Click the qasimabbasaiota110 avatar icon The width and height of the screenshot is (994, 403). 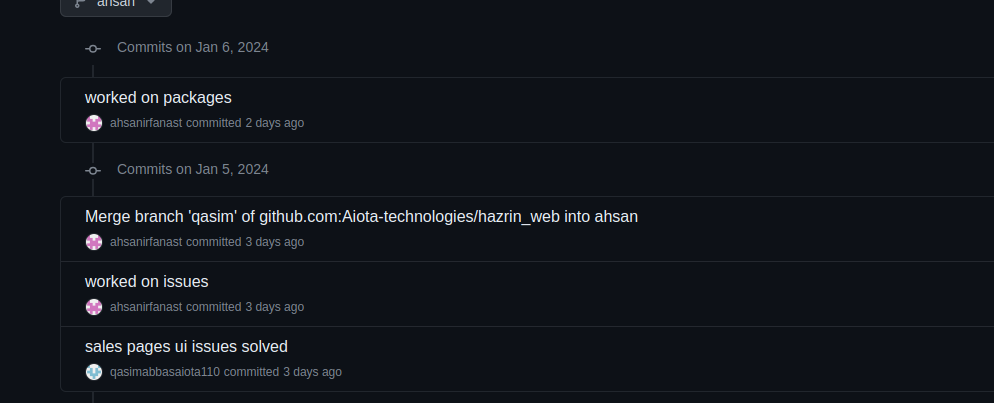(94, 372)
